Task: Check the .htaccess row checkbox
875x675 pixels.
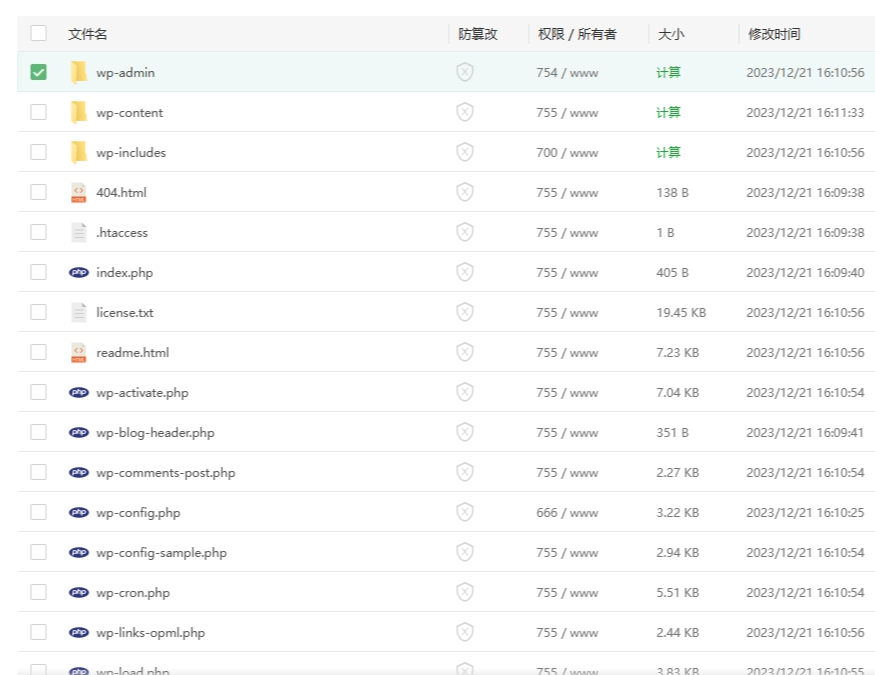Action: click(x=39, y=232)
